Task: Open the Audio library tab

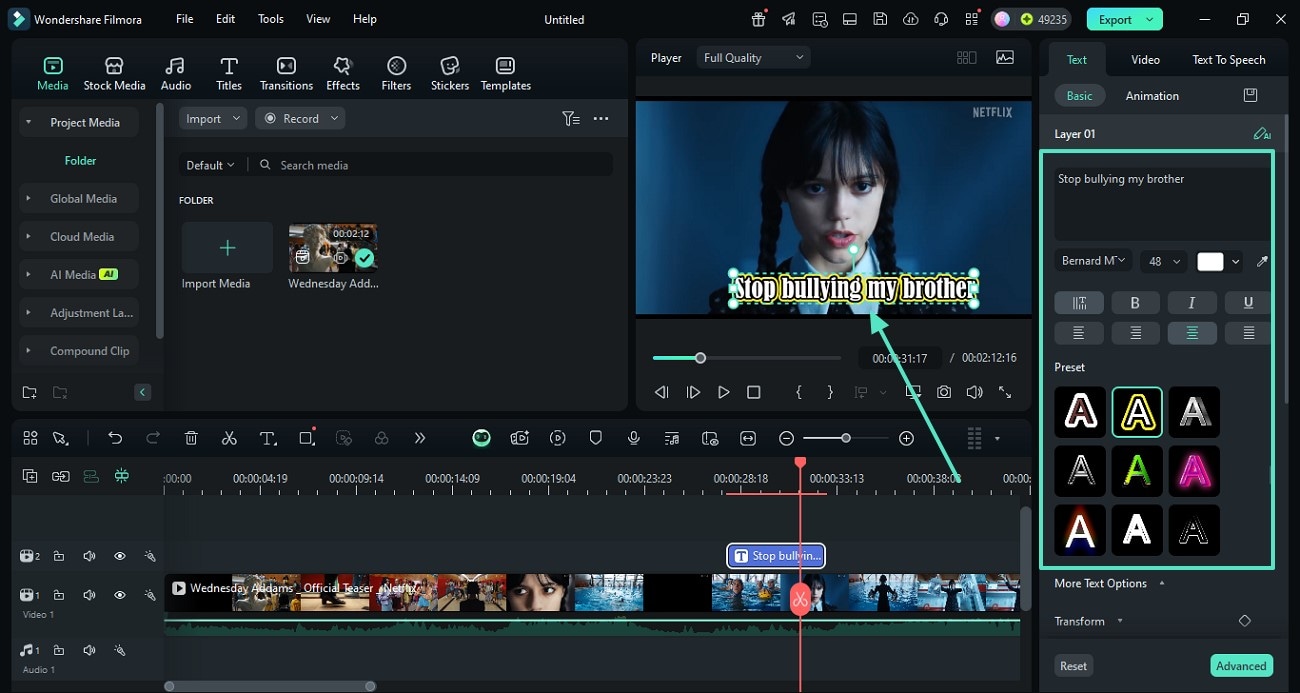Action: coord(176,73)
